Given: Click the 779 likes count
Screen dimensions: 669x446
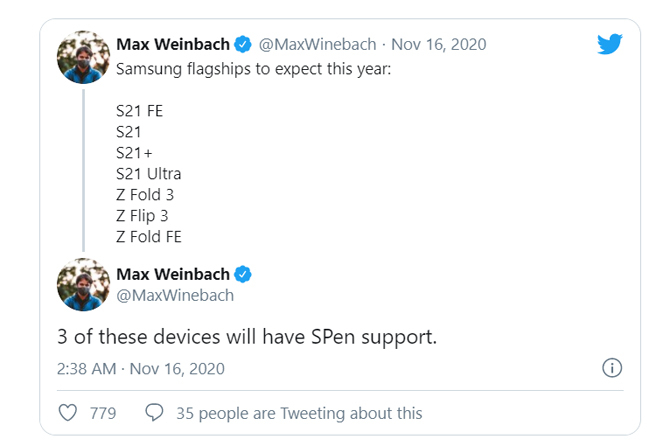Looking at the screenshot, I should 103,413.
